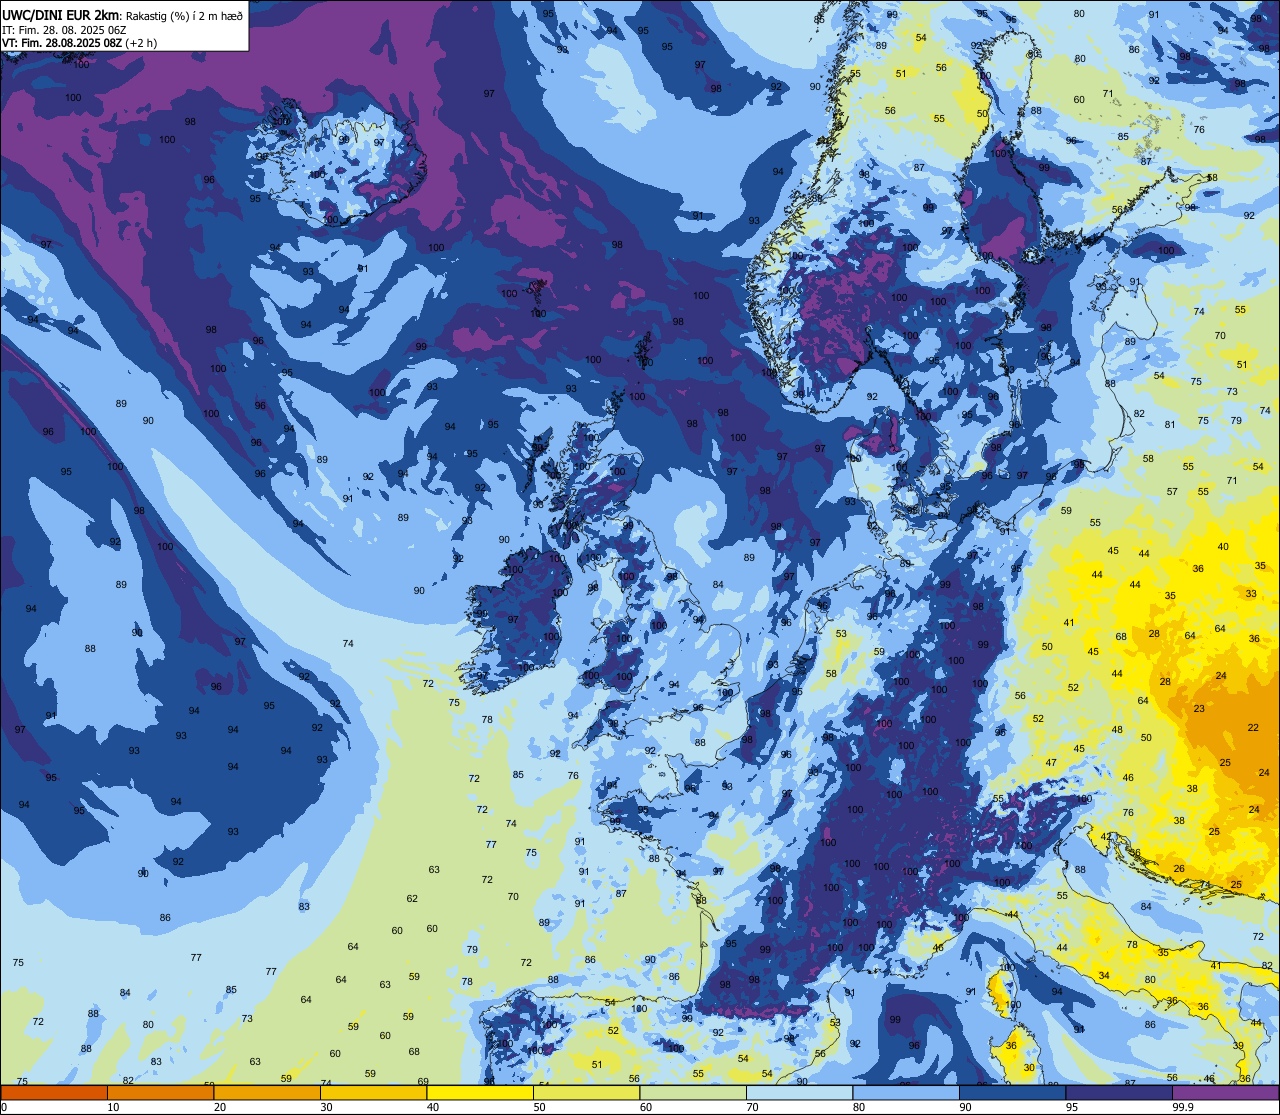Pick the 60–70 light green legend swatch
The width and height of the screenshot is (1280, 1115).
693,1093
